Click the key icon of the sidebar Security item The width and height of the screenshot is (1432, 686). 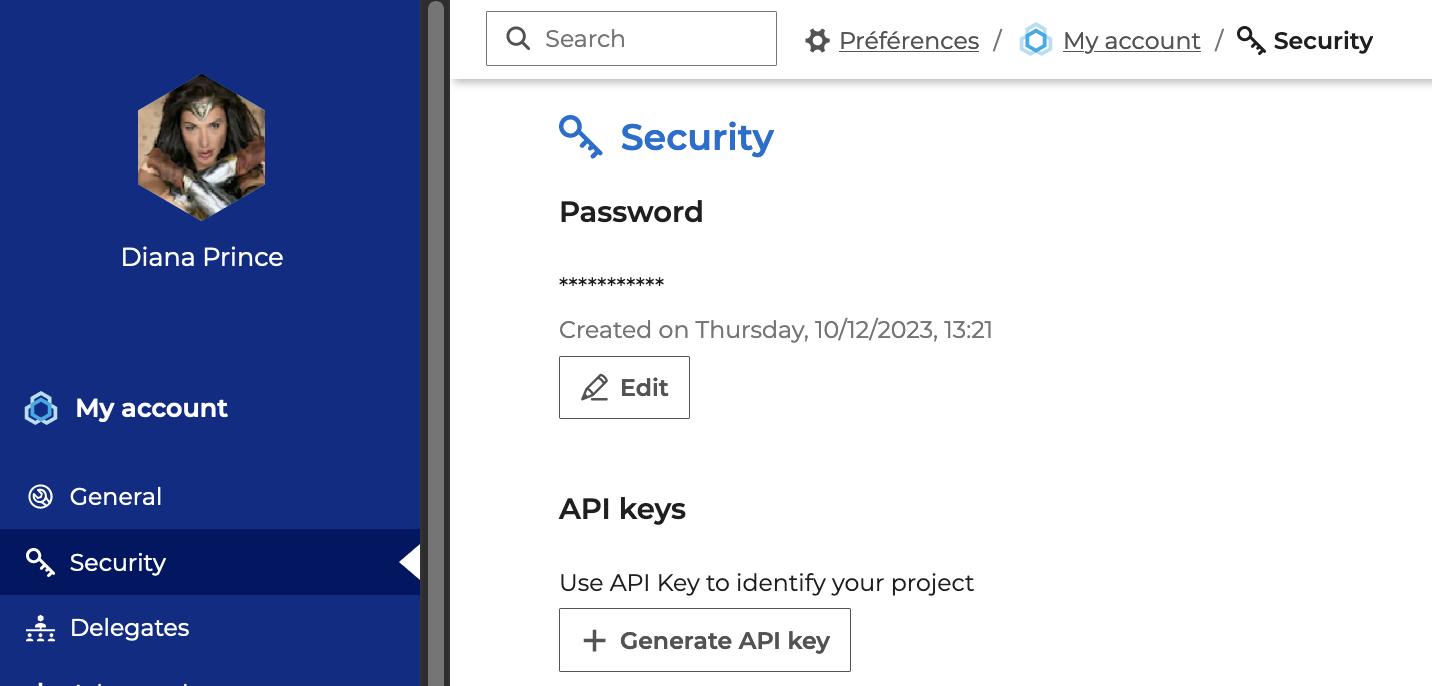coord(41,563)
